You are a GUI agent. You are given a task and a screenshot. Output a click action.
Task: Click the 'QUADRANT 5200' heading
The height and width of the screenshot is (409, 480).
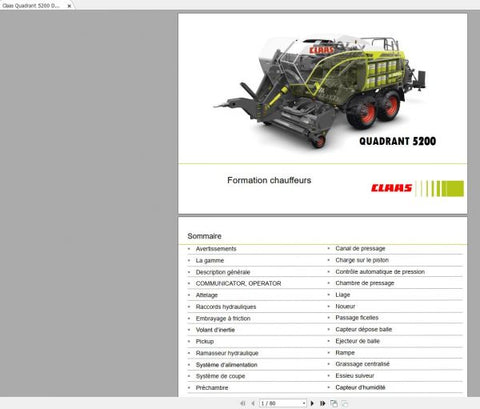point(397,141)
